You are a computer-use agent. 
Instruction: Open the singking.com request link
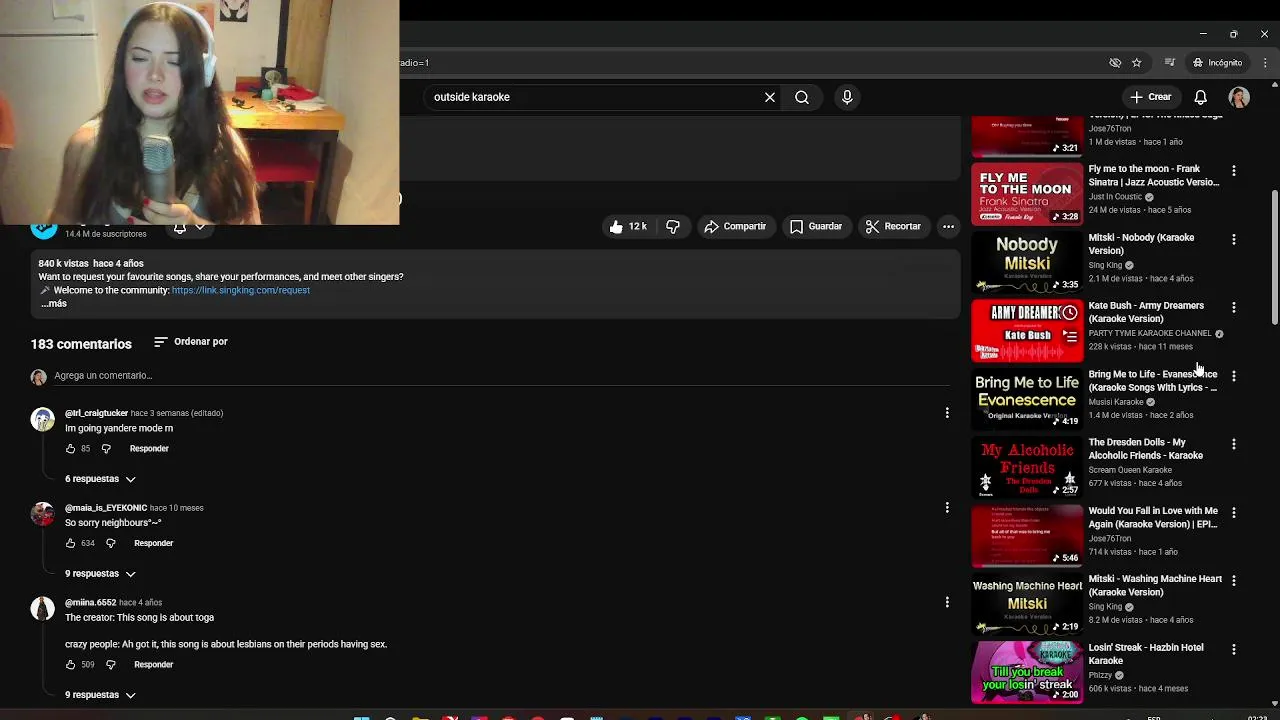click(241, 290)
